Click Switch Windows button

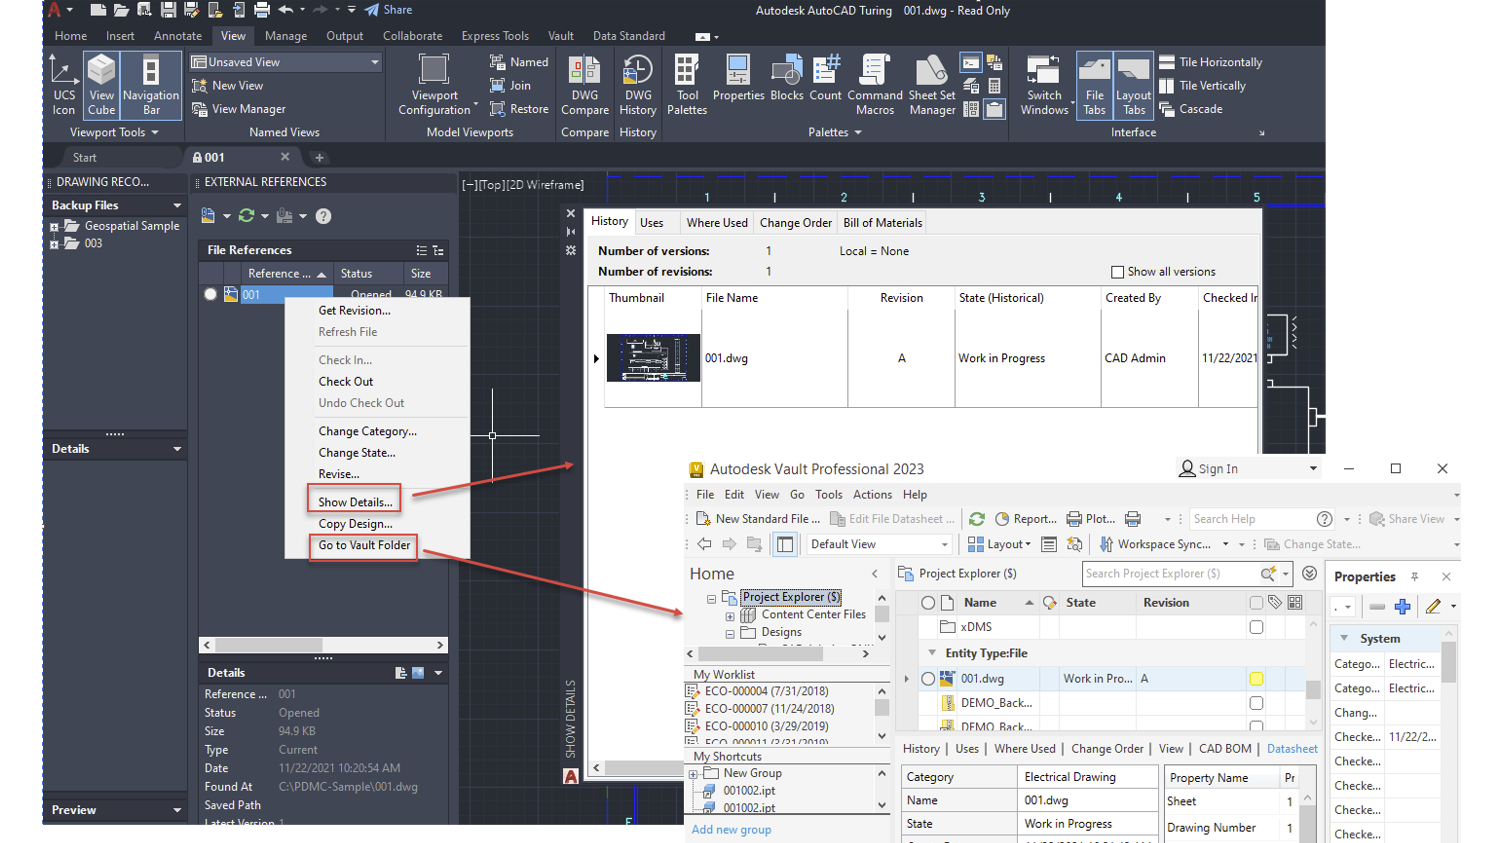click(1045, 85)
